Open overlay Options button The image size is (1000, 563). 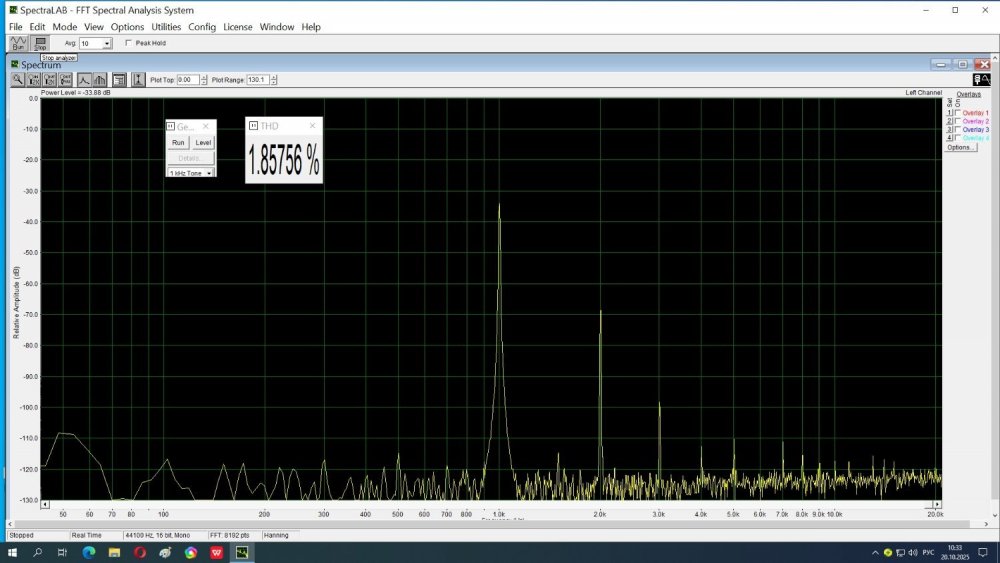pyautogui.click(x=961, y=147)
